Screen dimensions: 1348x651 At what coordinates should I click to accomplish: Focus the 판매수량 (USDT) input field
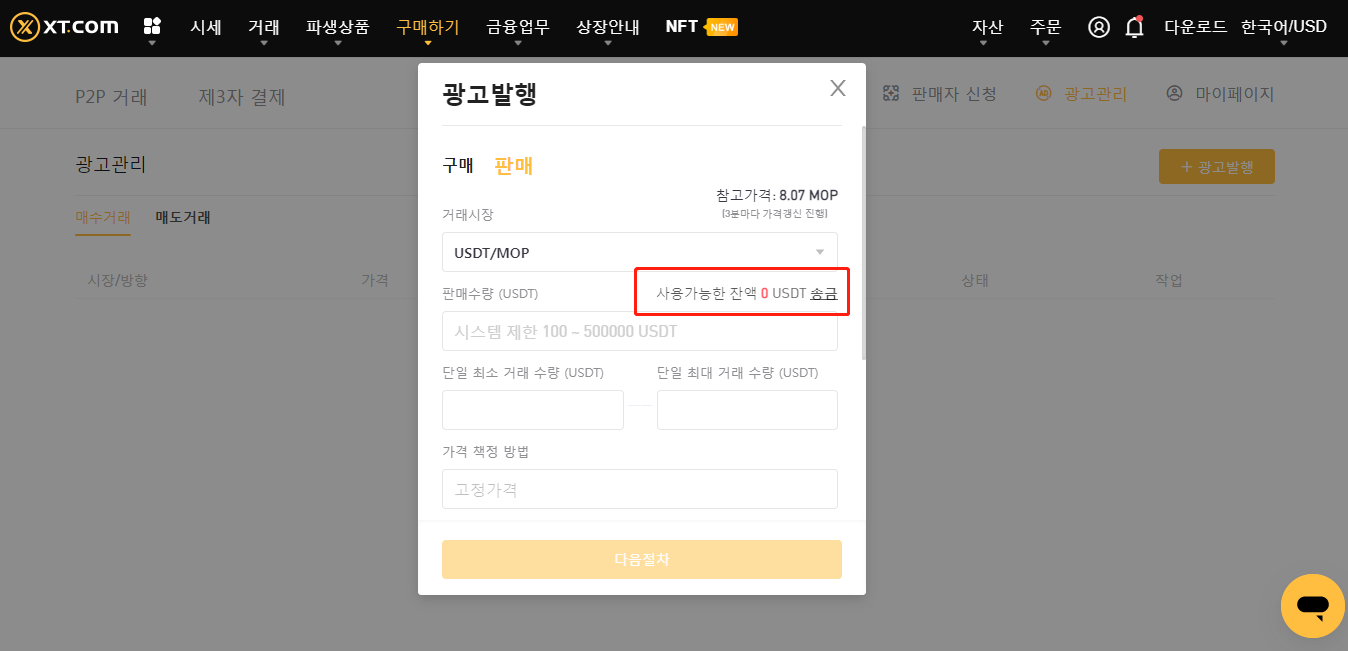click(x=640, y=331)
